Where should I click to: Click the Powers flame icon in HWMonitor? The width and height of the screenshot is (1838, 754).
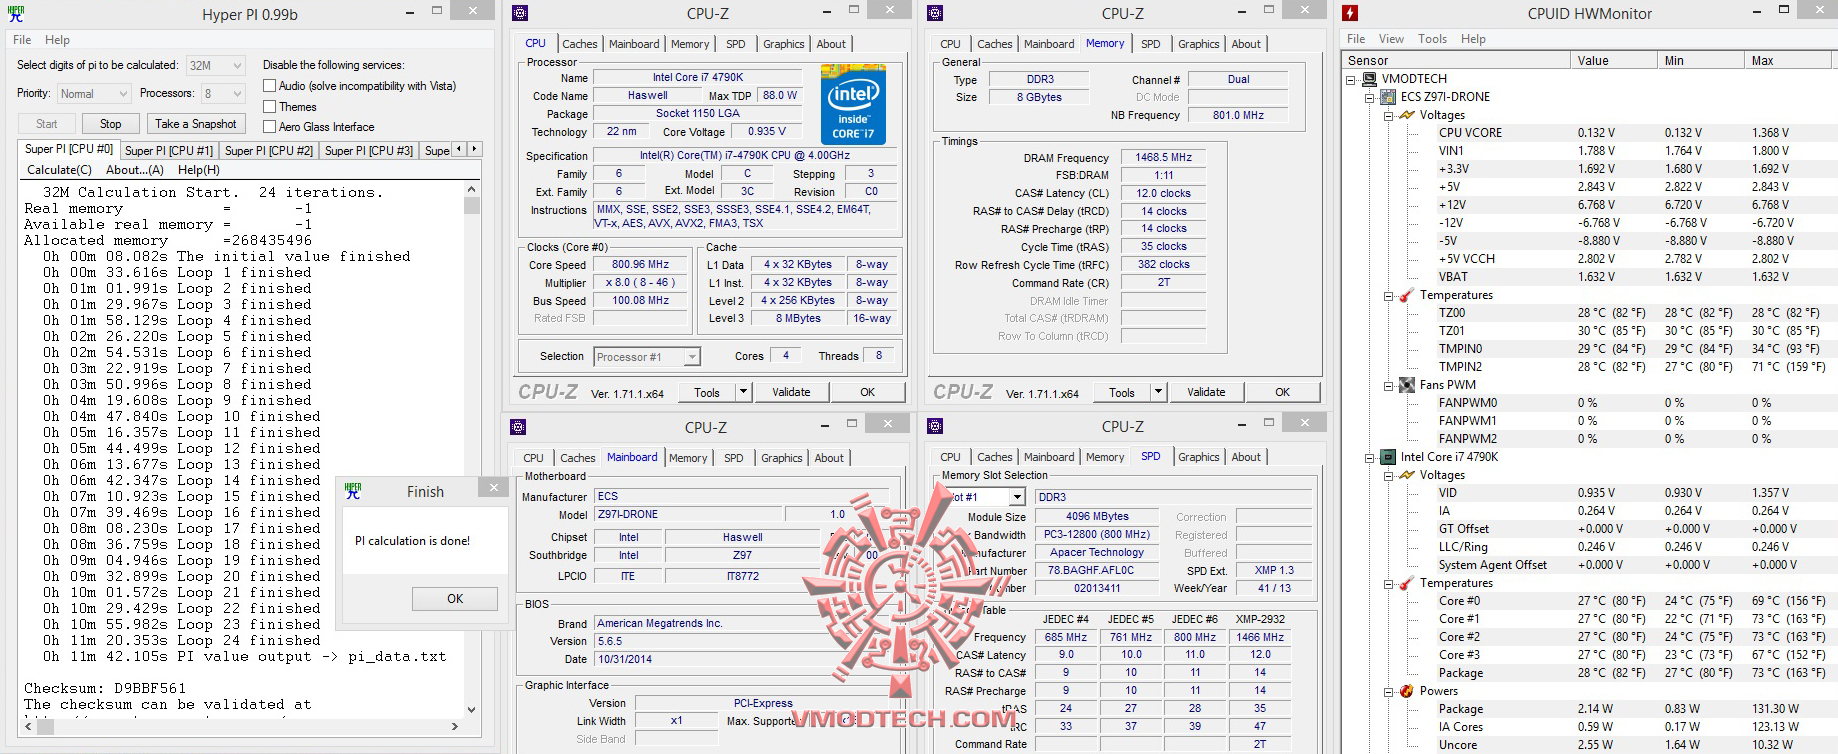coord(1406,691)
